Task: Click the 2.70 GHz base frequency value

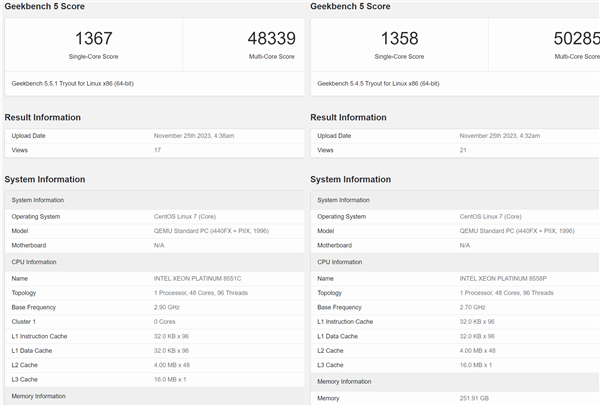Action: click(x=474, y=307)
